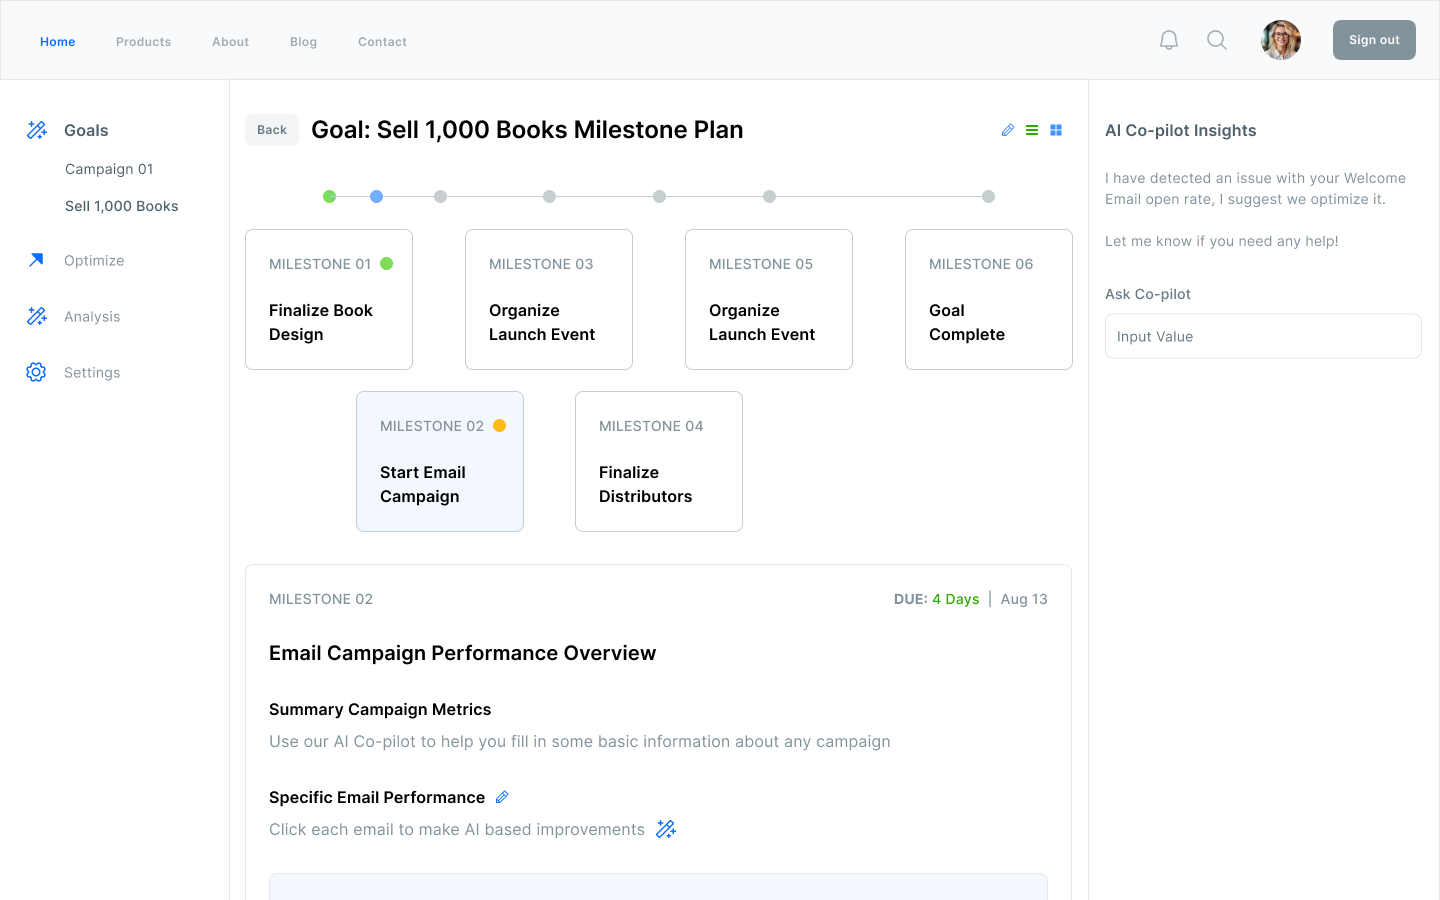
Task: Click the 'Aug 13' due date
Action: [1024, 599]
